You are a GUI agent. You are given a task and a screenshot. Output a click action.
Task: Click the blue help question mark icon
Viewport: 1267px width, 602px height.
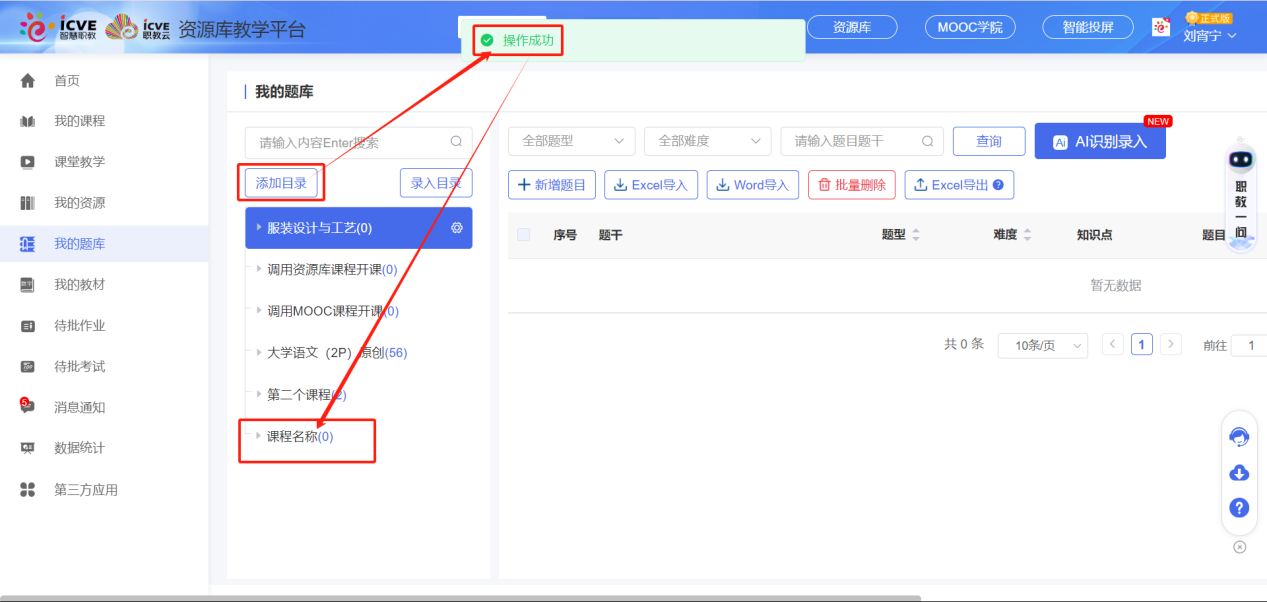click(x=1239, y=508)
